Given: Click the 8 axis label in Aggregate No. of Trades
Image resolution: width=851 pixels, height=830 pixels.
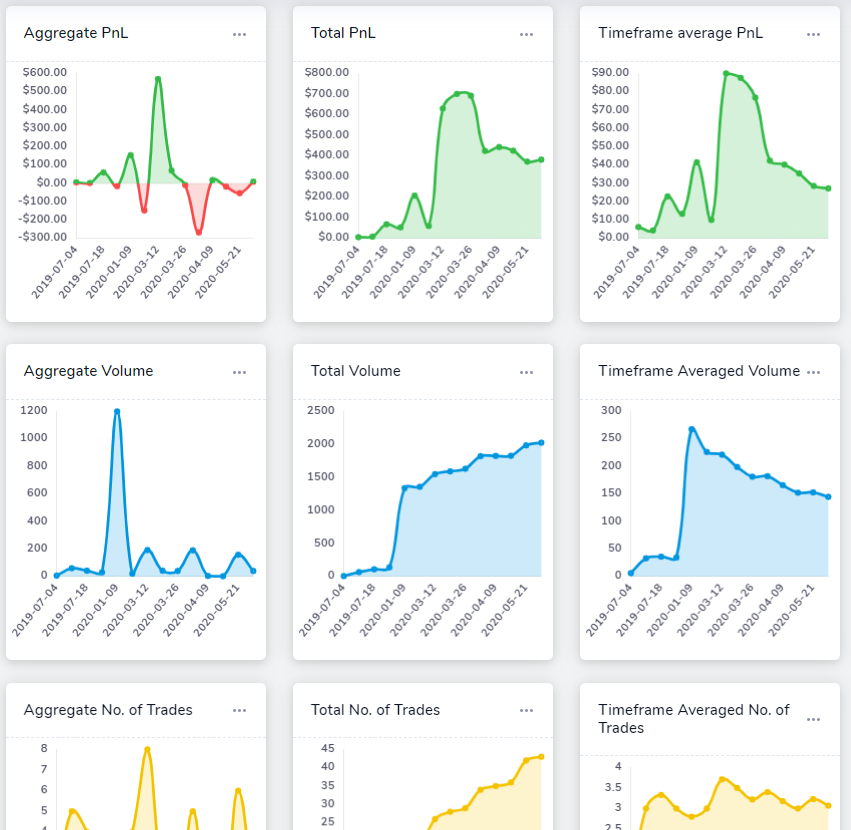Looking at the screenshot, I should pos(44,749).
